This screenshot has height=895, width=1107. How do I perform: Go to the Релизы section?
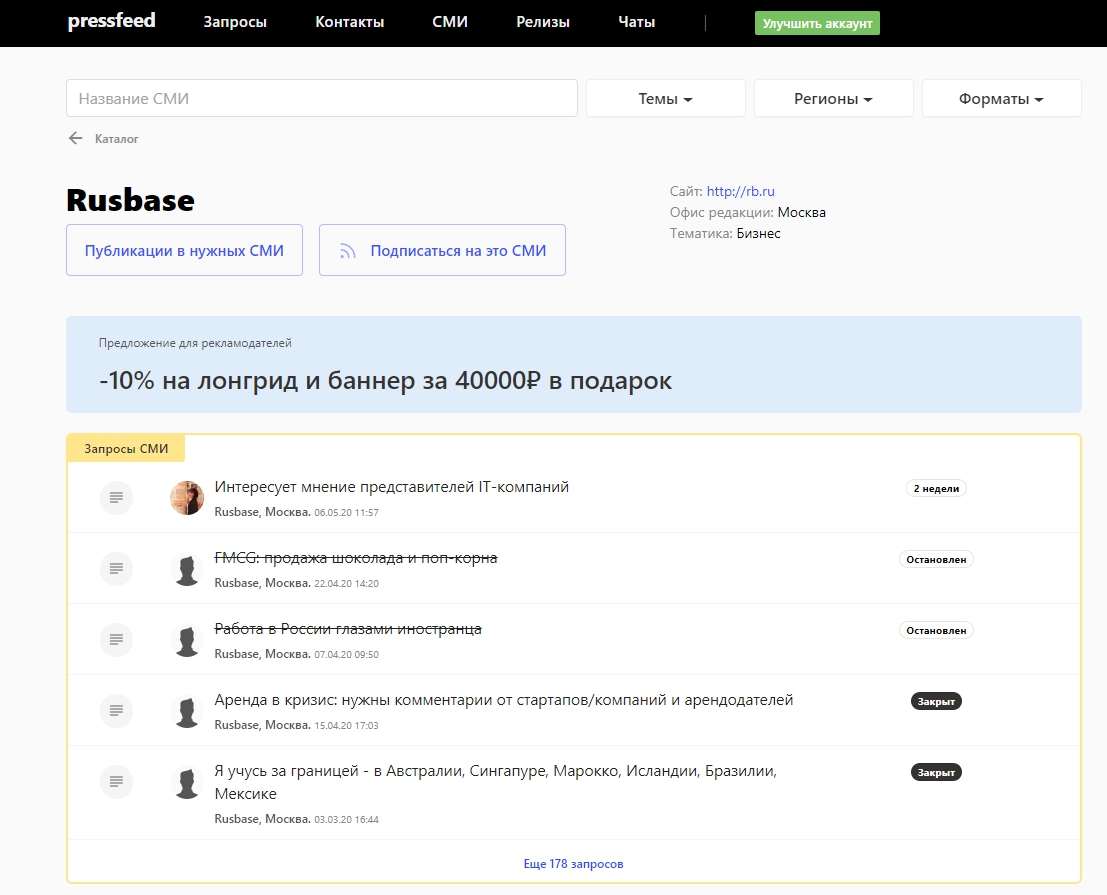[x=543, y=22]
